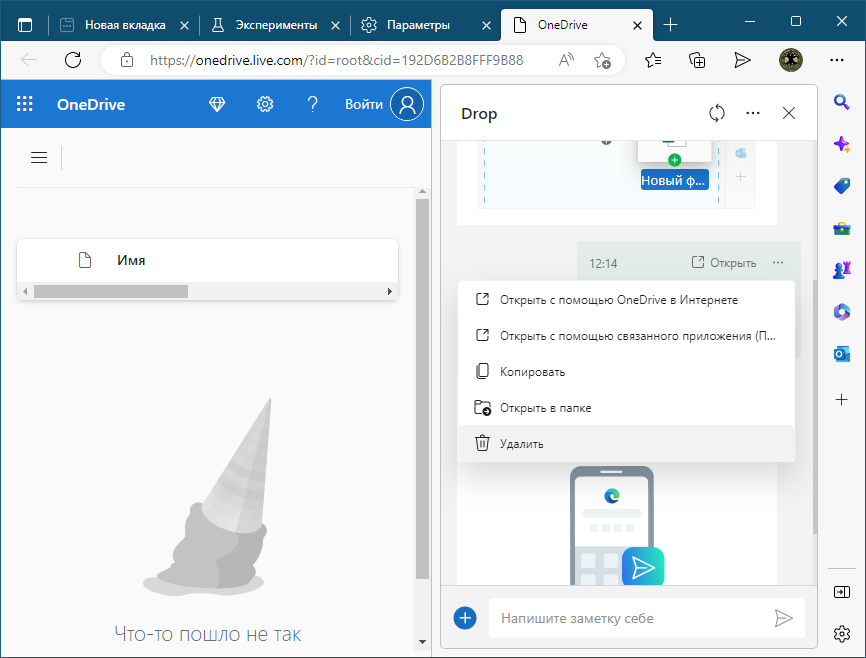Viewport: 866px width, 658px height.
Task: Open OneDrive help question mark
Action: click(313, 104)
